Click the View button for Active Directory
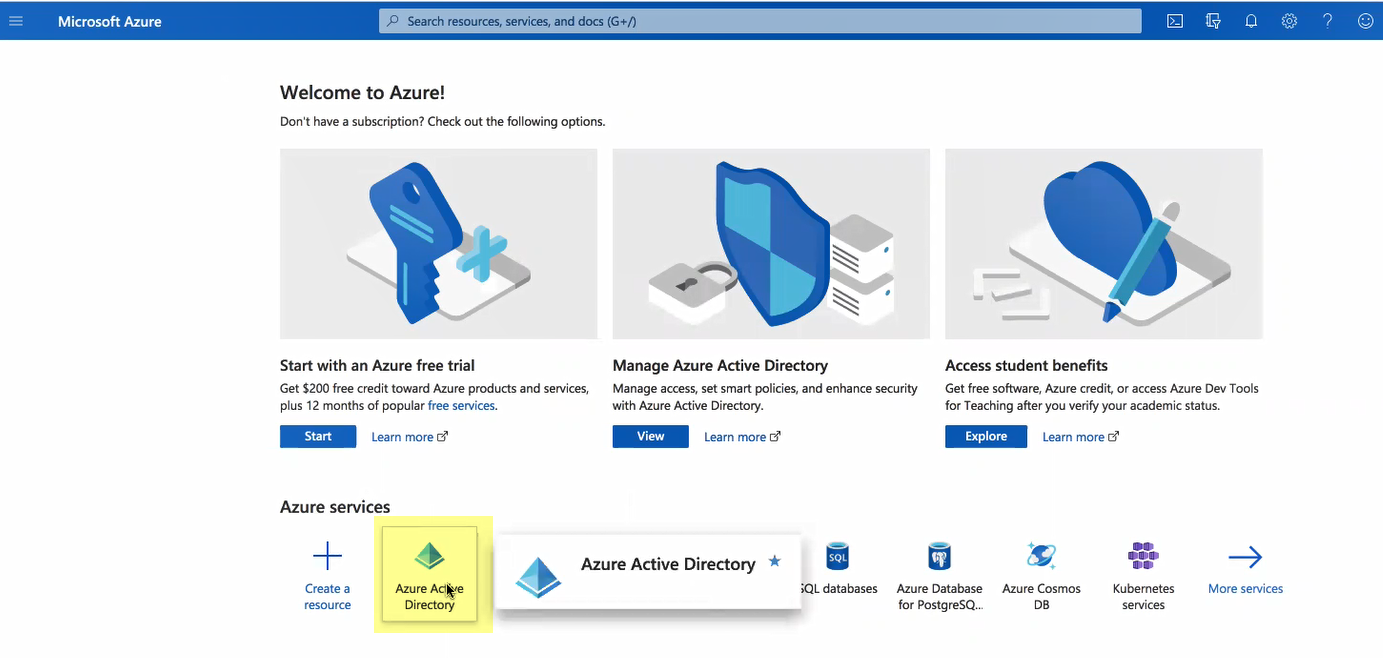Screen dimensions: 1383x658 (x=650, y=436)
